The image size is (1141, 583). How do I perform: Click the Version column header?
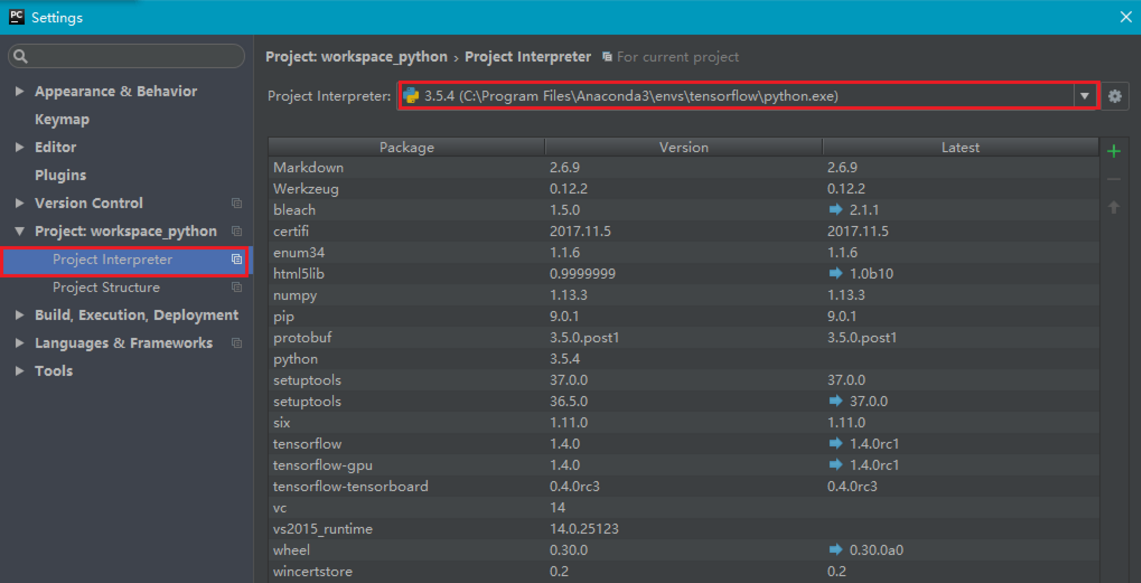pyautogui.click(x=684, y=147)
